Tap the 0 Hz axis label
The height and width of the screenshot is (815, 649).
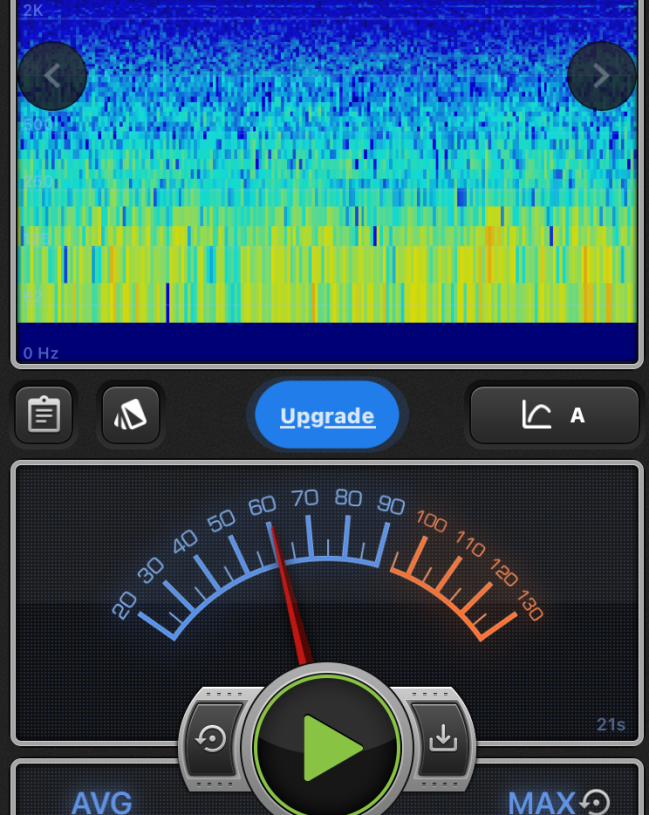[x=42, y=353]
